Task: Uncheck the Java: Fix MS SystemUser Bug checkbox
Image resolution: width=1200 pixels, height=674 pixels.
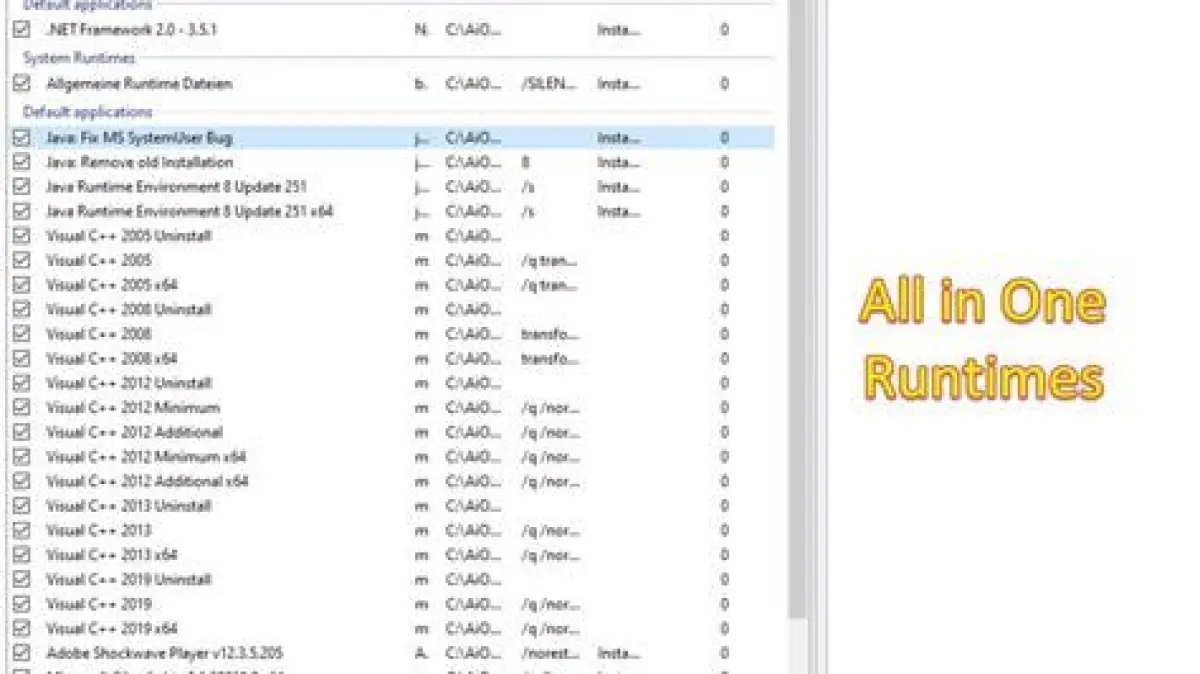Action: coord(22,138)
